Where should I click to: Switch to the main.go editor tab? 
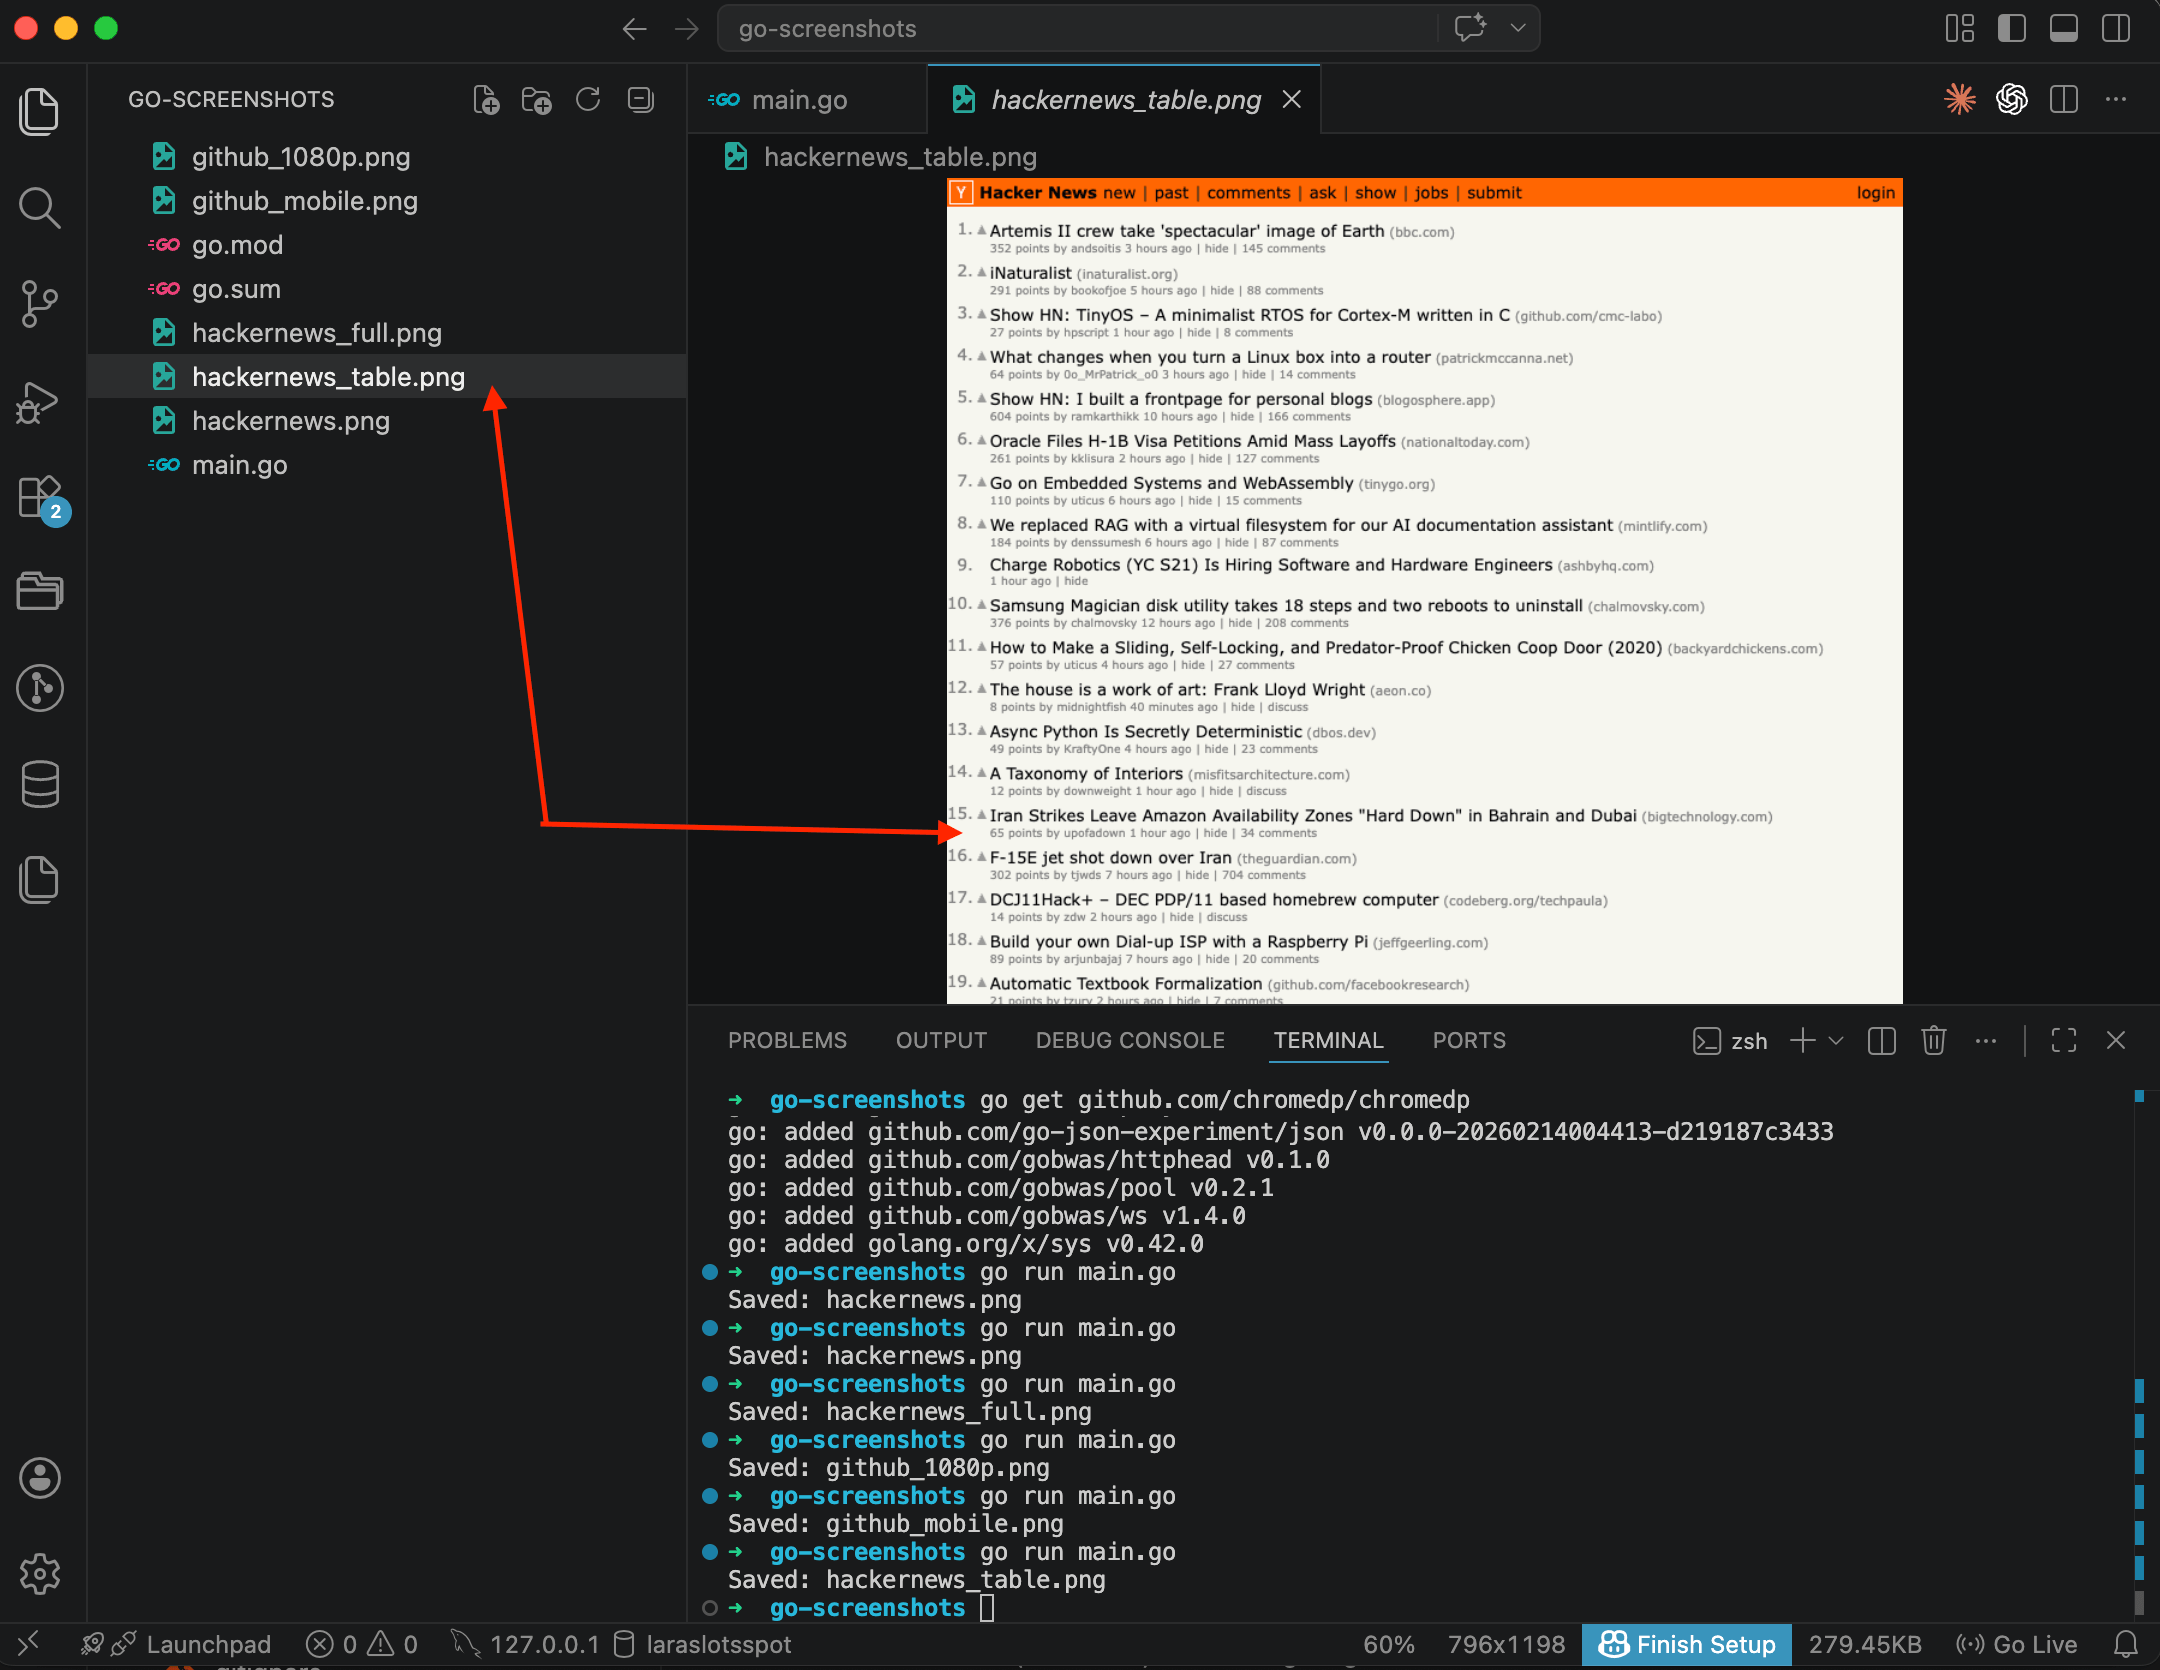[x=799, y=99]
